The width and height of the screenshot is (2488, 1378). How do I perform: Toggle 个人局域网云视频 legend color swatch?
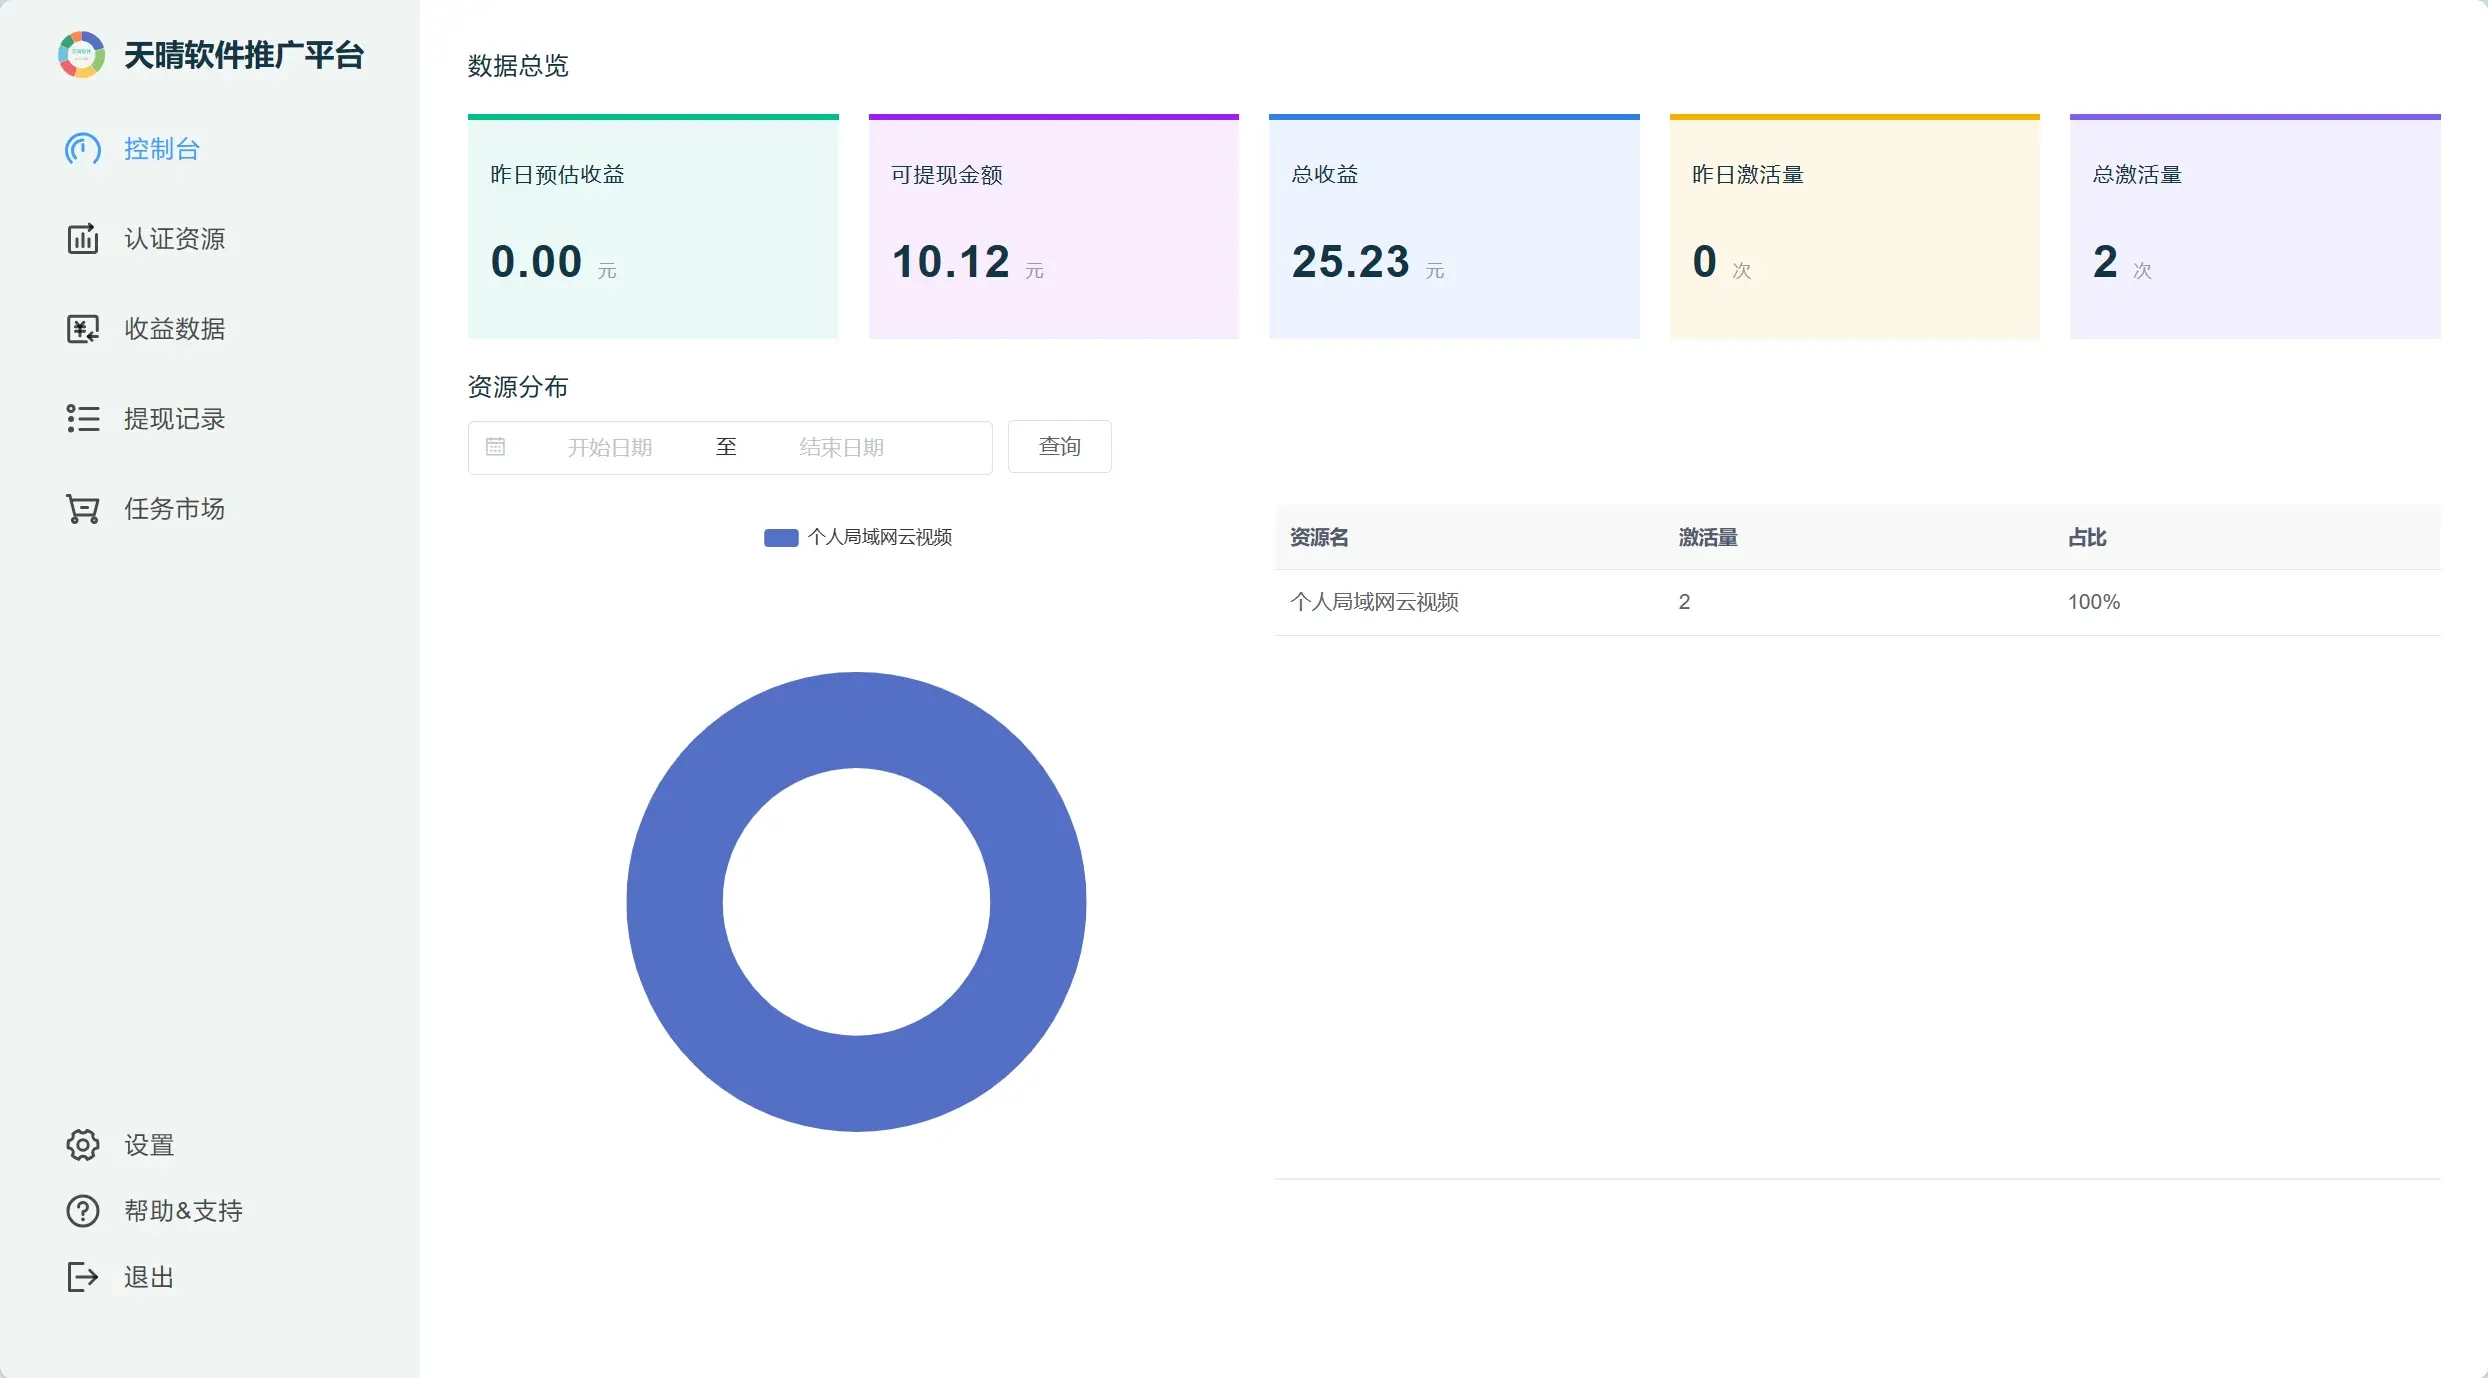click(x=781, y=538)
